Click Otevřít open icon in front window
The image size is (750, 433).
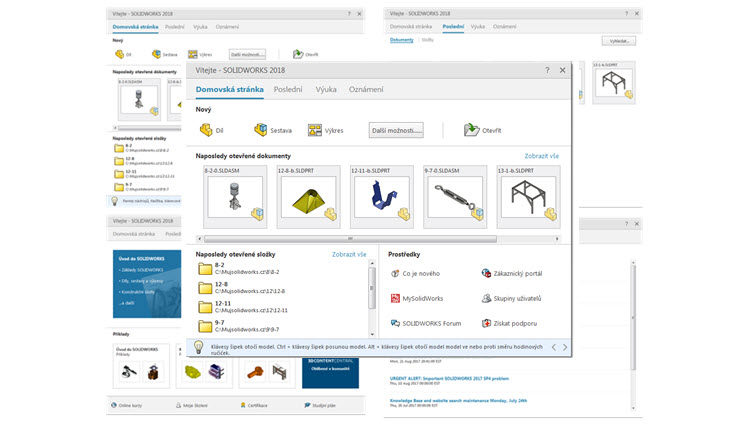point(472,130)
